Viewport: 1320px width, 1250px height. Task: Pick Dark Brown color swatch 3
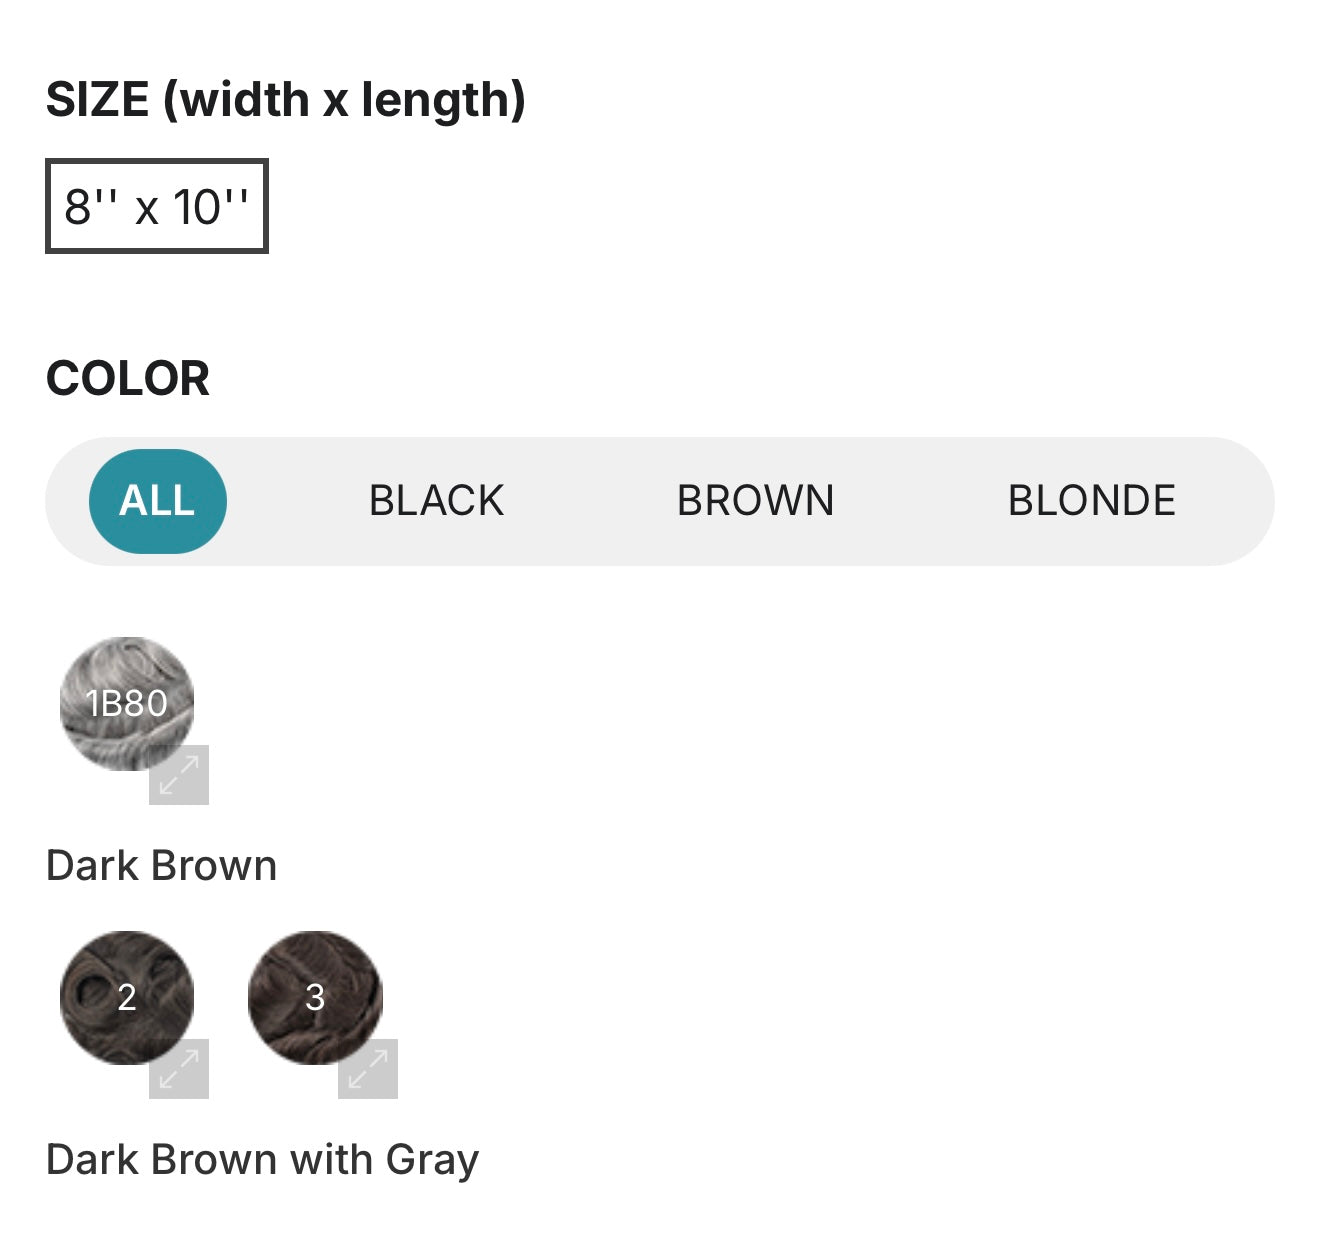[314, 997]
